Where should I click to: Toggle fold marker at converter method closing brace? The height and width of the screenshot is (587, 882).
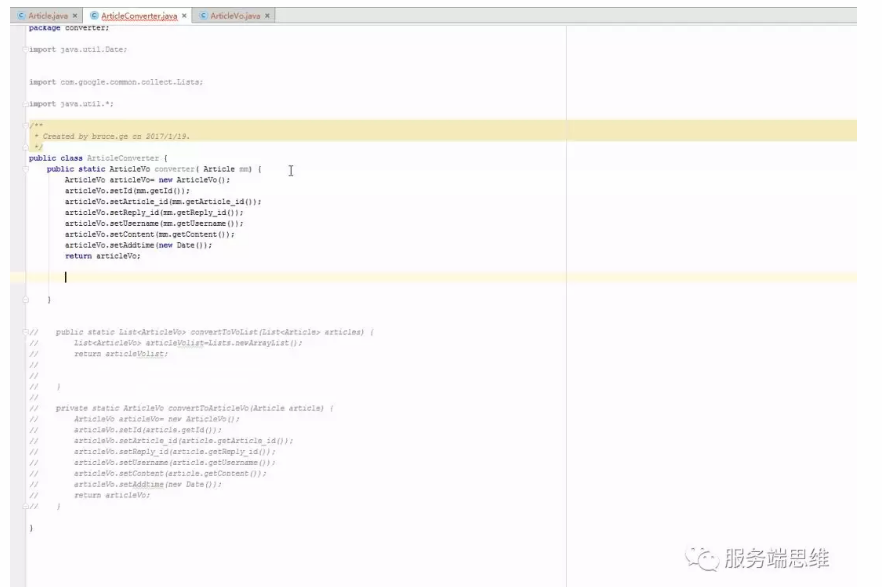pos(25,300)
